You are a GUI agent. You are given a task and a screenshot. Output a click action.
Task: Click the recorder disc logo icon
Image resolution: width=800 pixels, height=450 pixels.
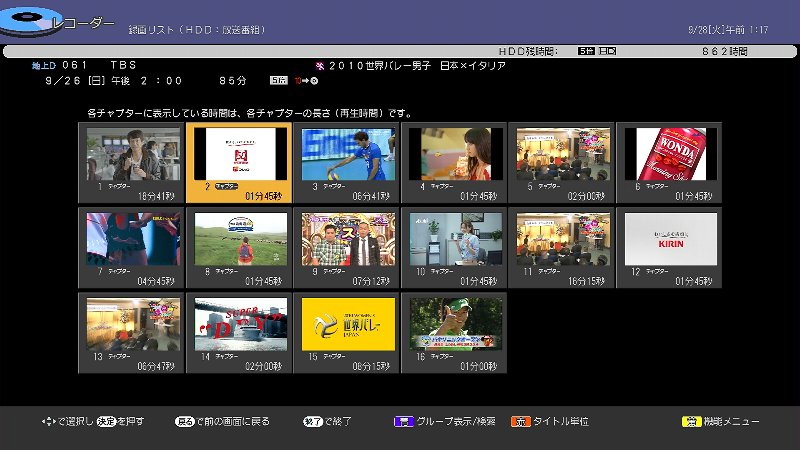pos(30,19)
